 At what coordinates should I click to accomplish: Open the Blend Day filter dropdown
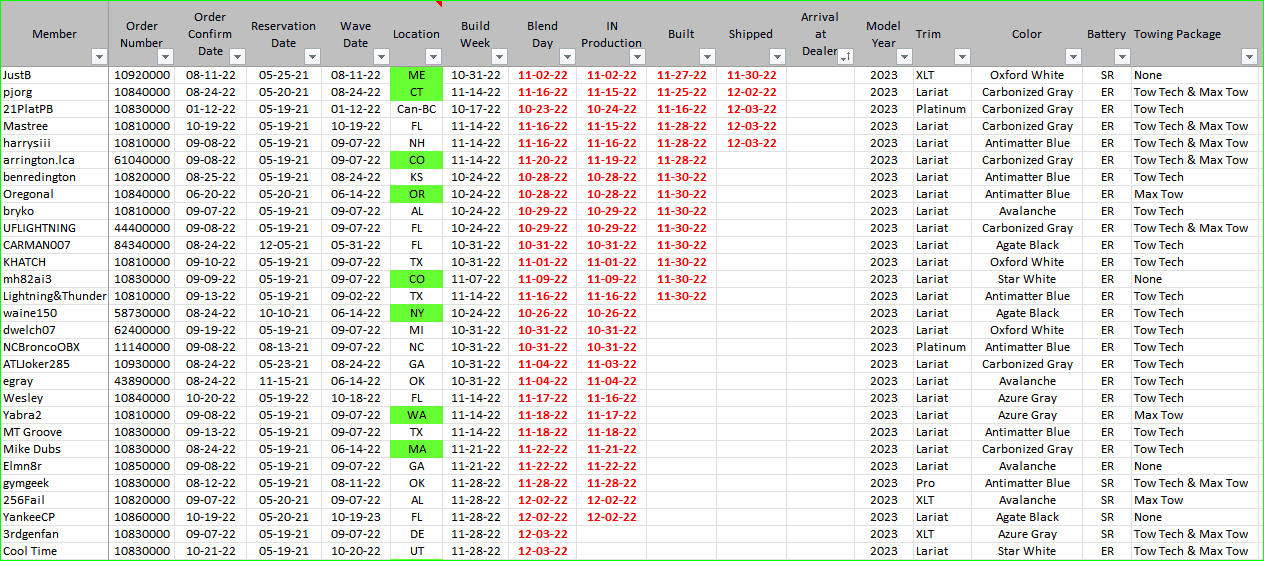click(569, 57)
